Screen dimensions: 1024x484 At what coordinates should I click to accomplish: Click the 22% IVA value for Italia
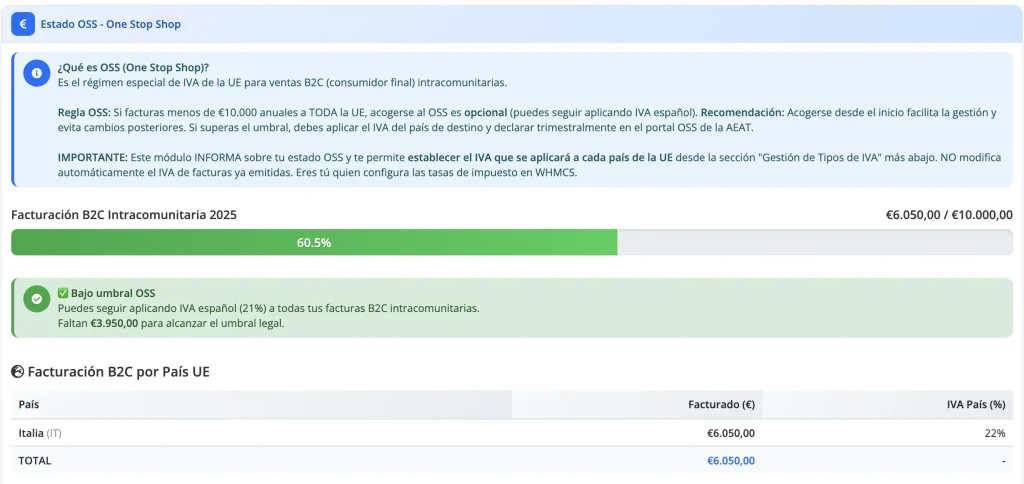click(x=994, y=433)
